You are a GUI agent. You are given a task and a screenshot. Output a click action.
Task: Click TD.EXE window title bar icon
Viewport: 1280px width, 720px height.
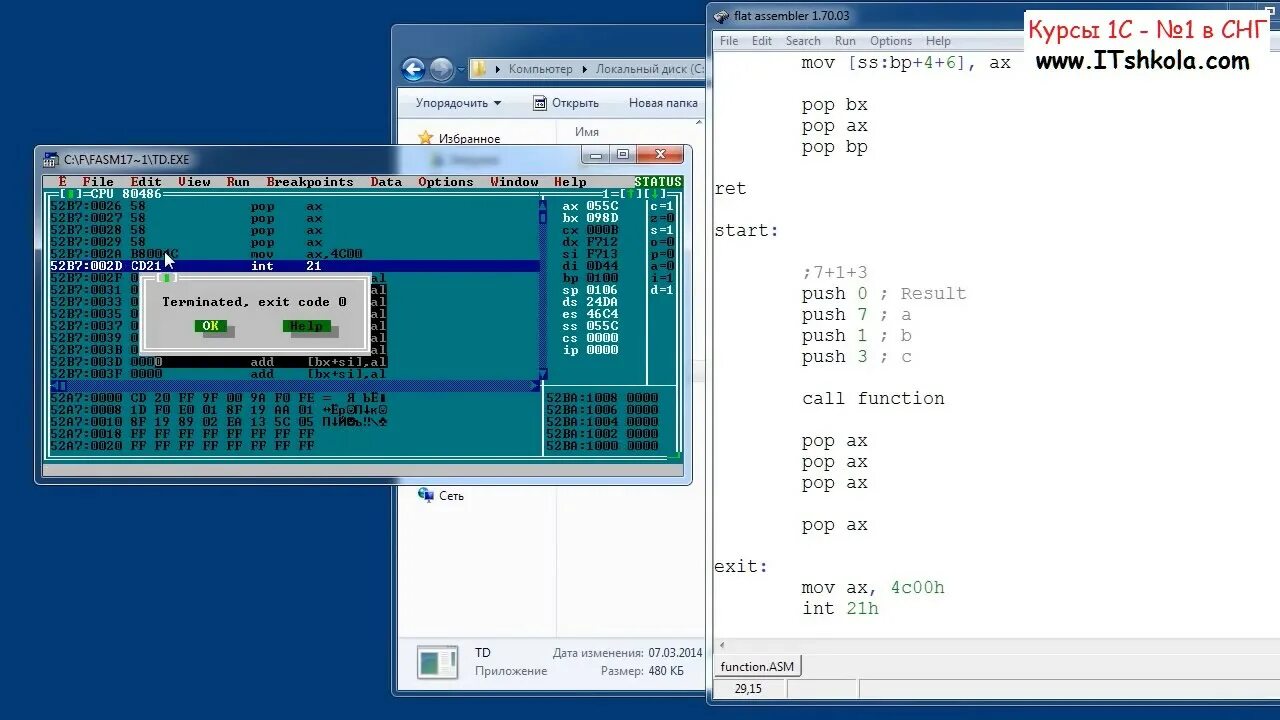click(x=51, y=159)
